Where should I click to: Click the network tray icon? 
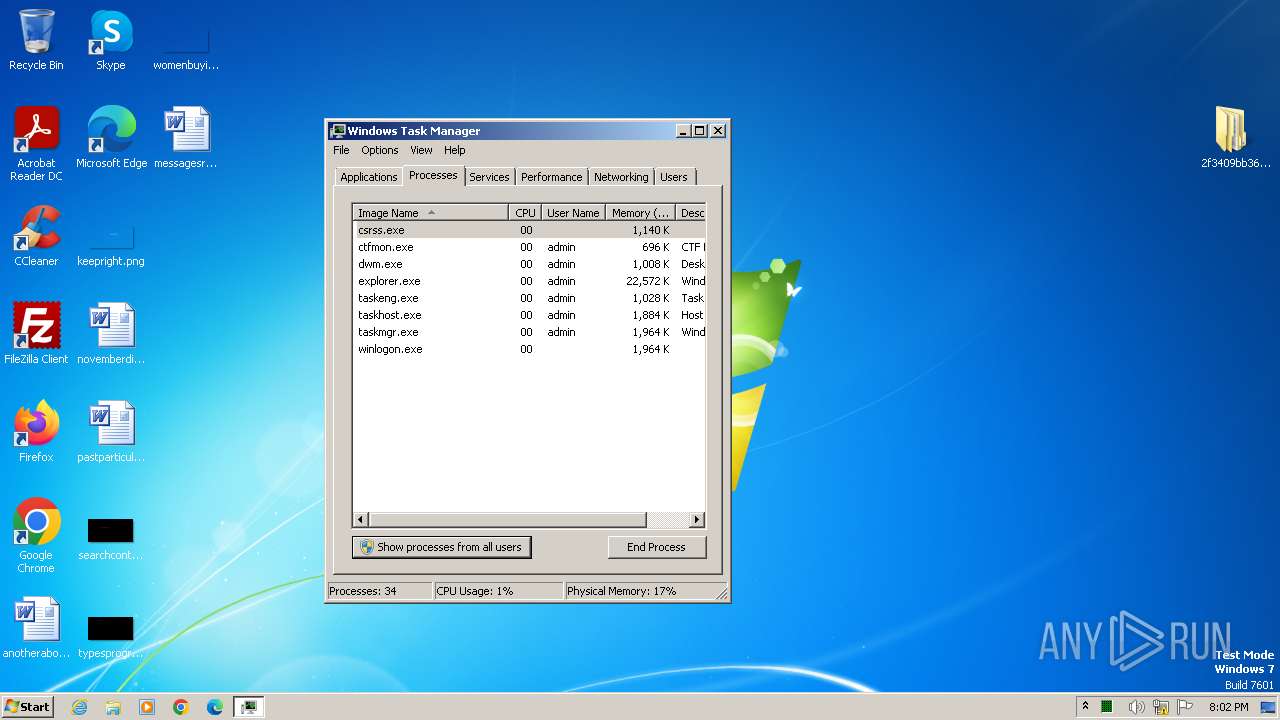pyautogui.click(x=1161, y=707)
